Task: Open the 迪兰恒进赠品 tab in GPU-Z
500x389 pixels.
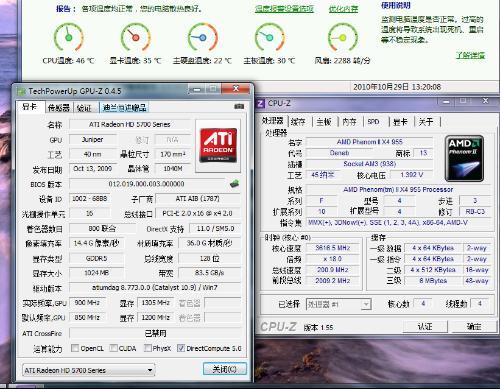Action: tap(124, 108)
